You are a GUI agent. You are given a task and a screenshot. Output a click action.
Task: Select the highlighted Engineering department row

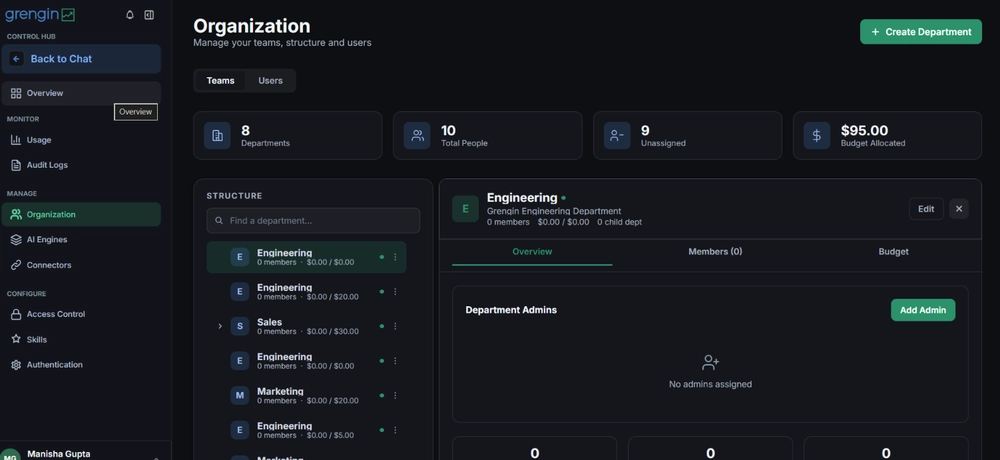306,257
